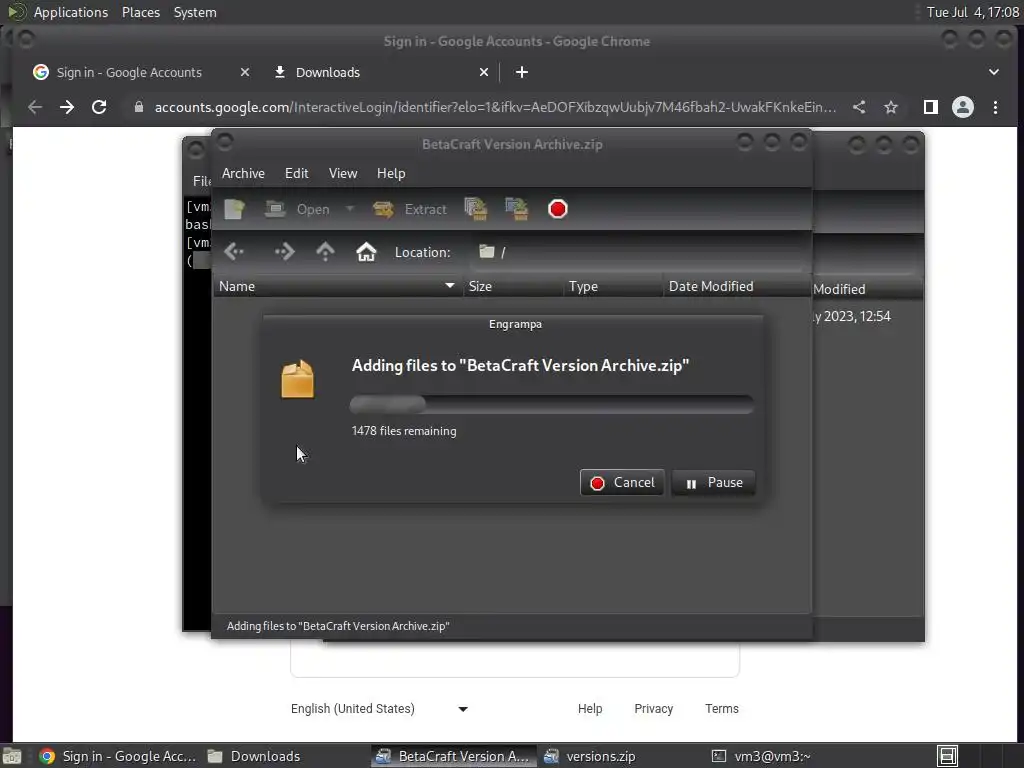Click the Open archive toolbar button
Viewport: 1024px width, 768px height.
[x=297, y=209]
